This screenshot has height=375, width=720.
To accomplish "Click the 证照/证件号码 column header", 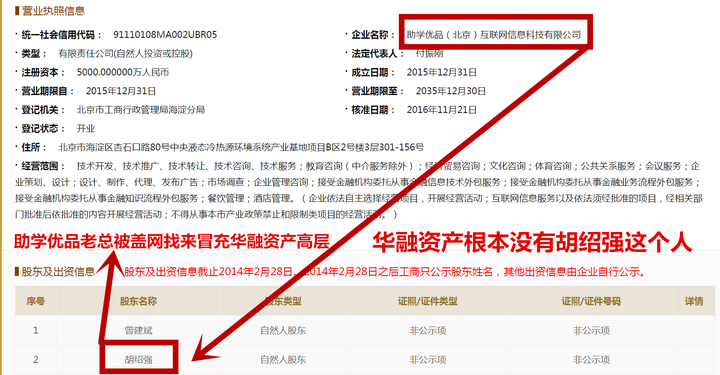I will point(591,302).
